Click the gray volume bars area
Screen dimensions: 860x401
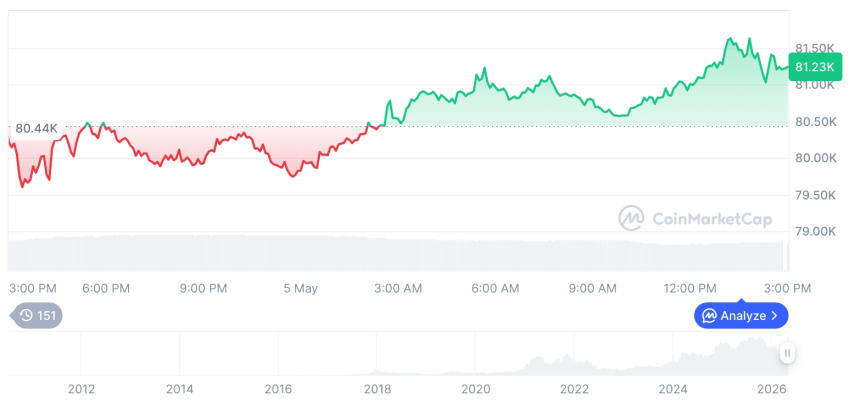pos(398,253)
